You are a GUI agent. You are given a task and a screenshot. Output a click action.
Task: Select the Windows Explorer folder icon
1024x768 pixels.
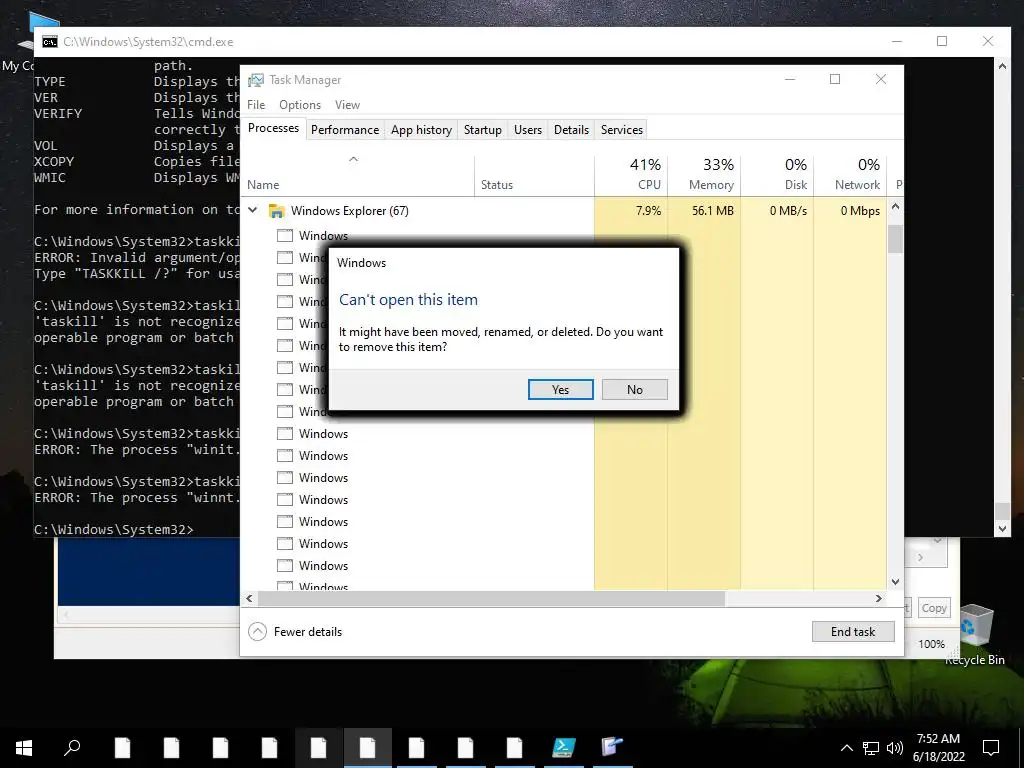[x=276, y=211]
